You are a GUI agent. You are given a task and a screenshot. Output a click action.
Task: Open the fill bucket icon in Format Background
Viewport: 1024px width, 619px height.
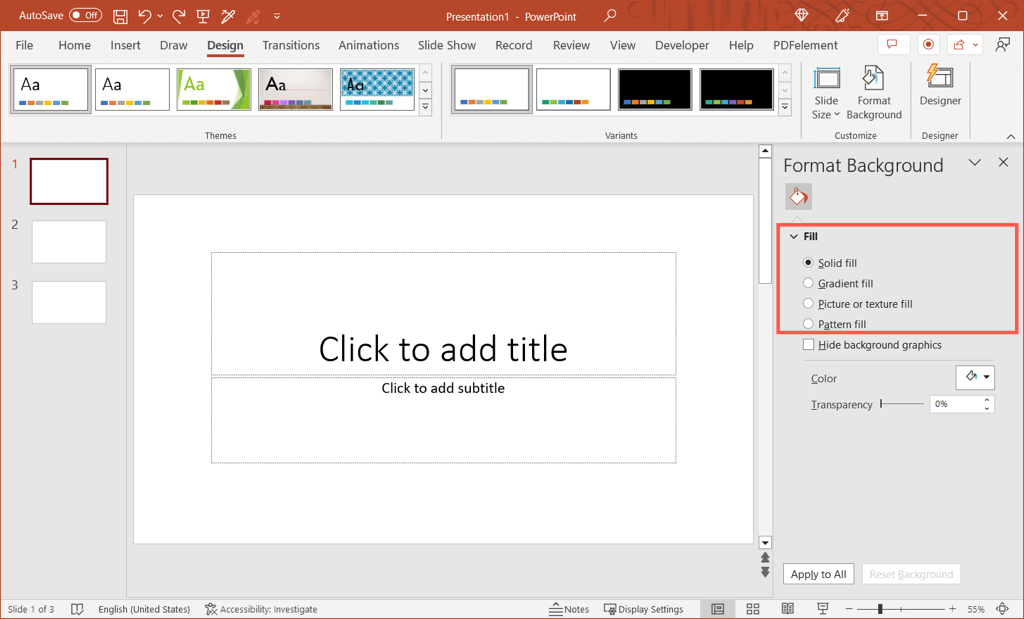tap(797, 196)
